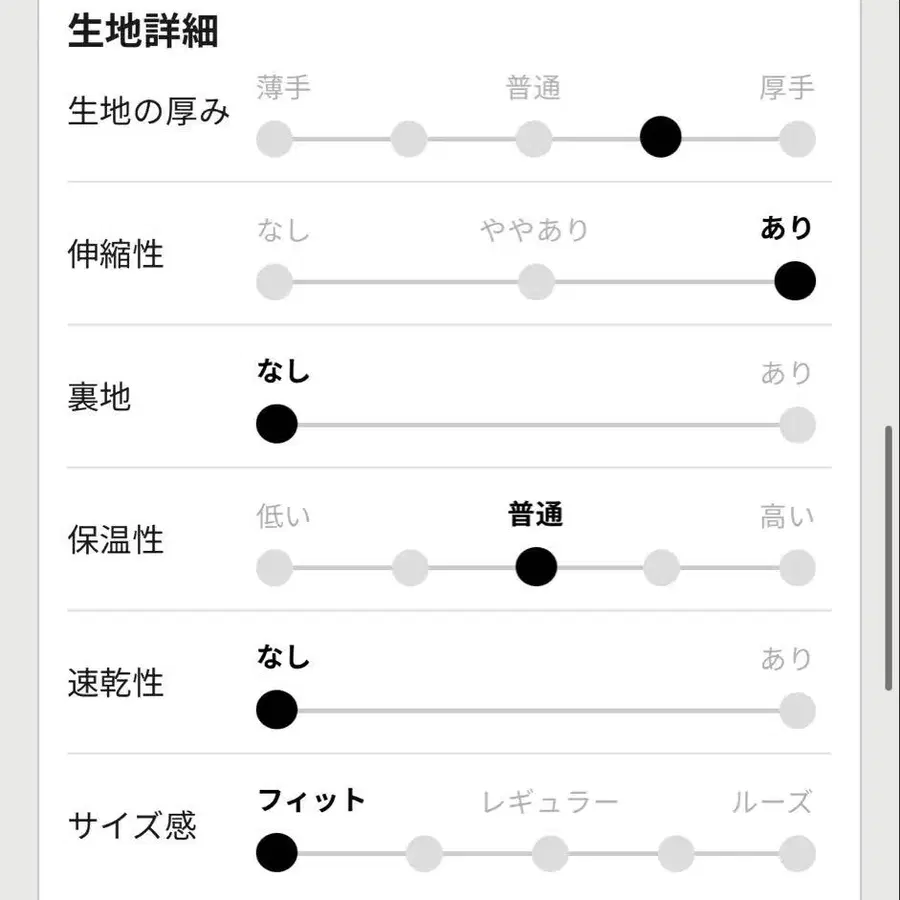
Task: Set サイズ感 to the レギュラー dot
Action: [550, 853]
